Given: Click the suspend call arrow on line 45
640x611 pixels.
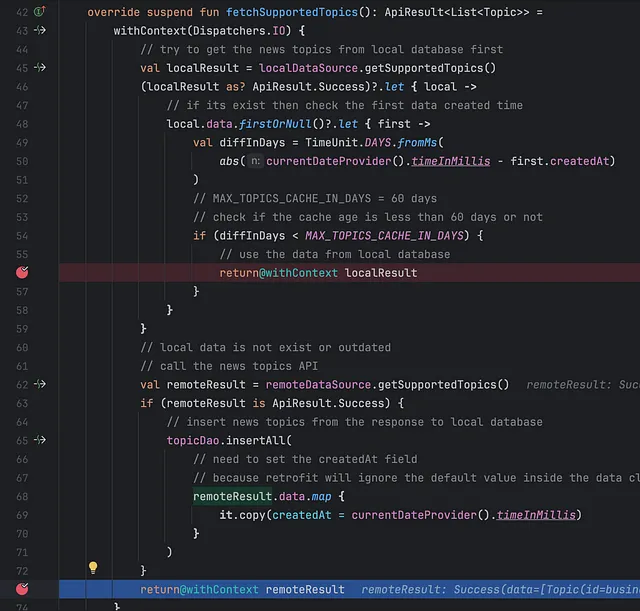Looking at the screenshot, I should point(40,68).
